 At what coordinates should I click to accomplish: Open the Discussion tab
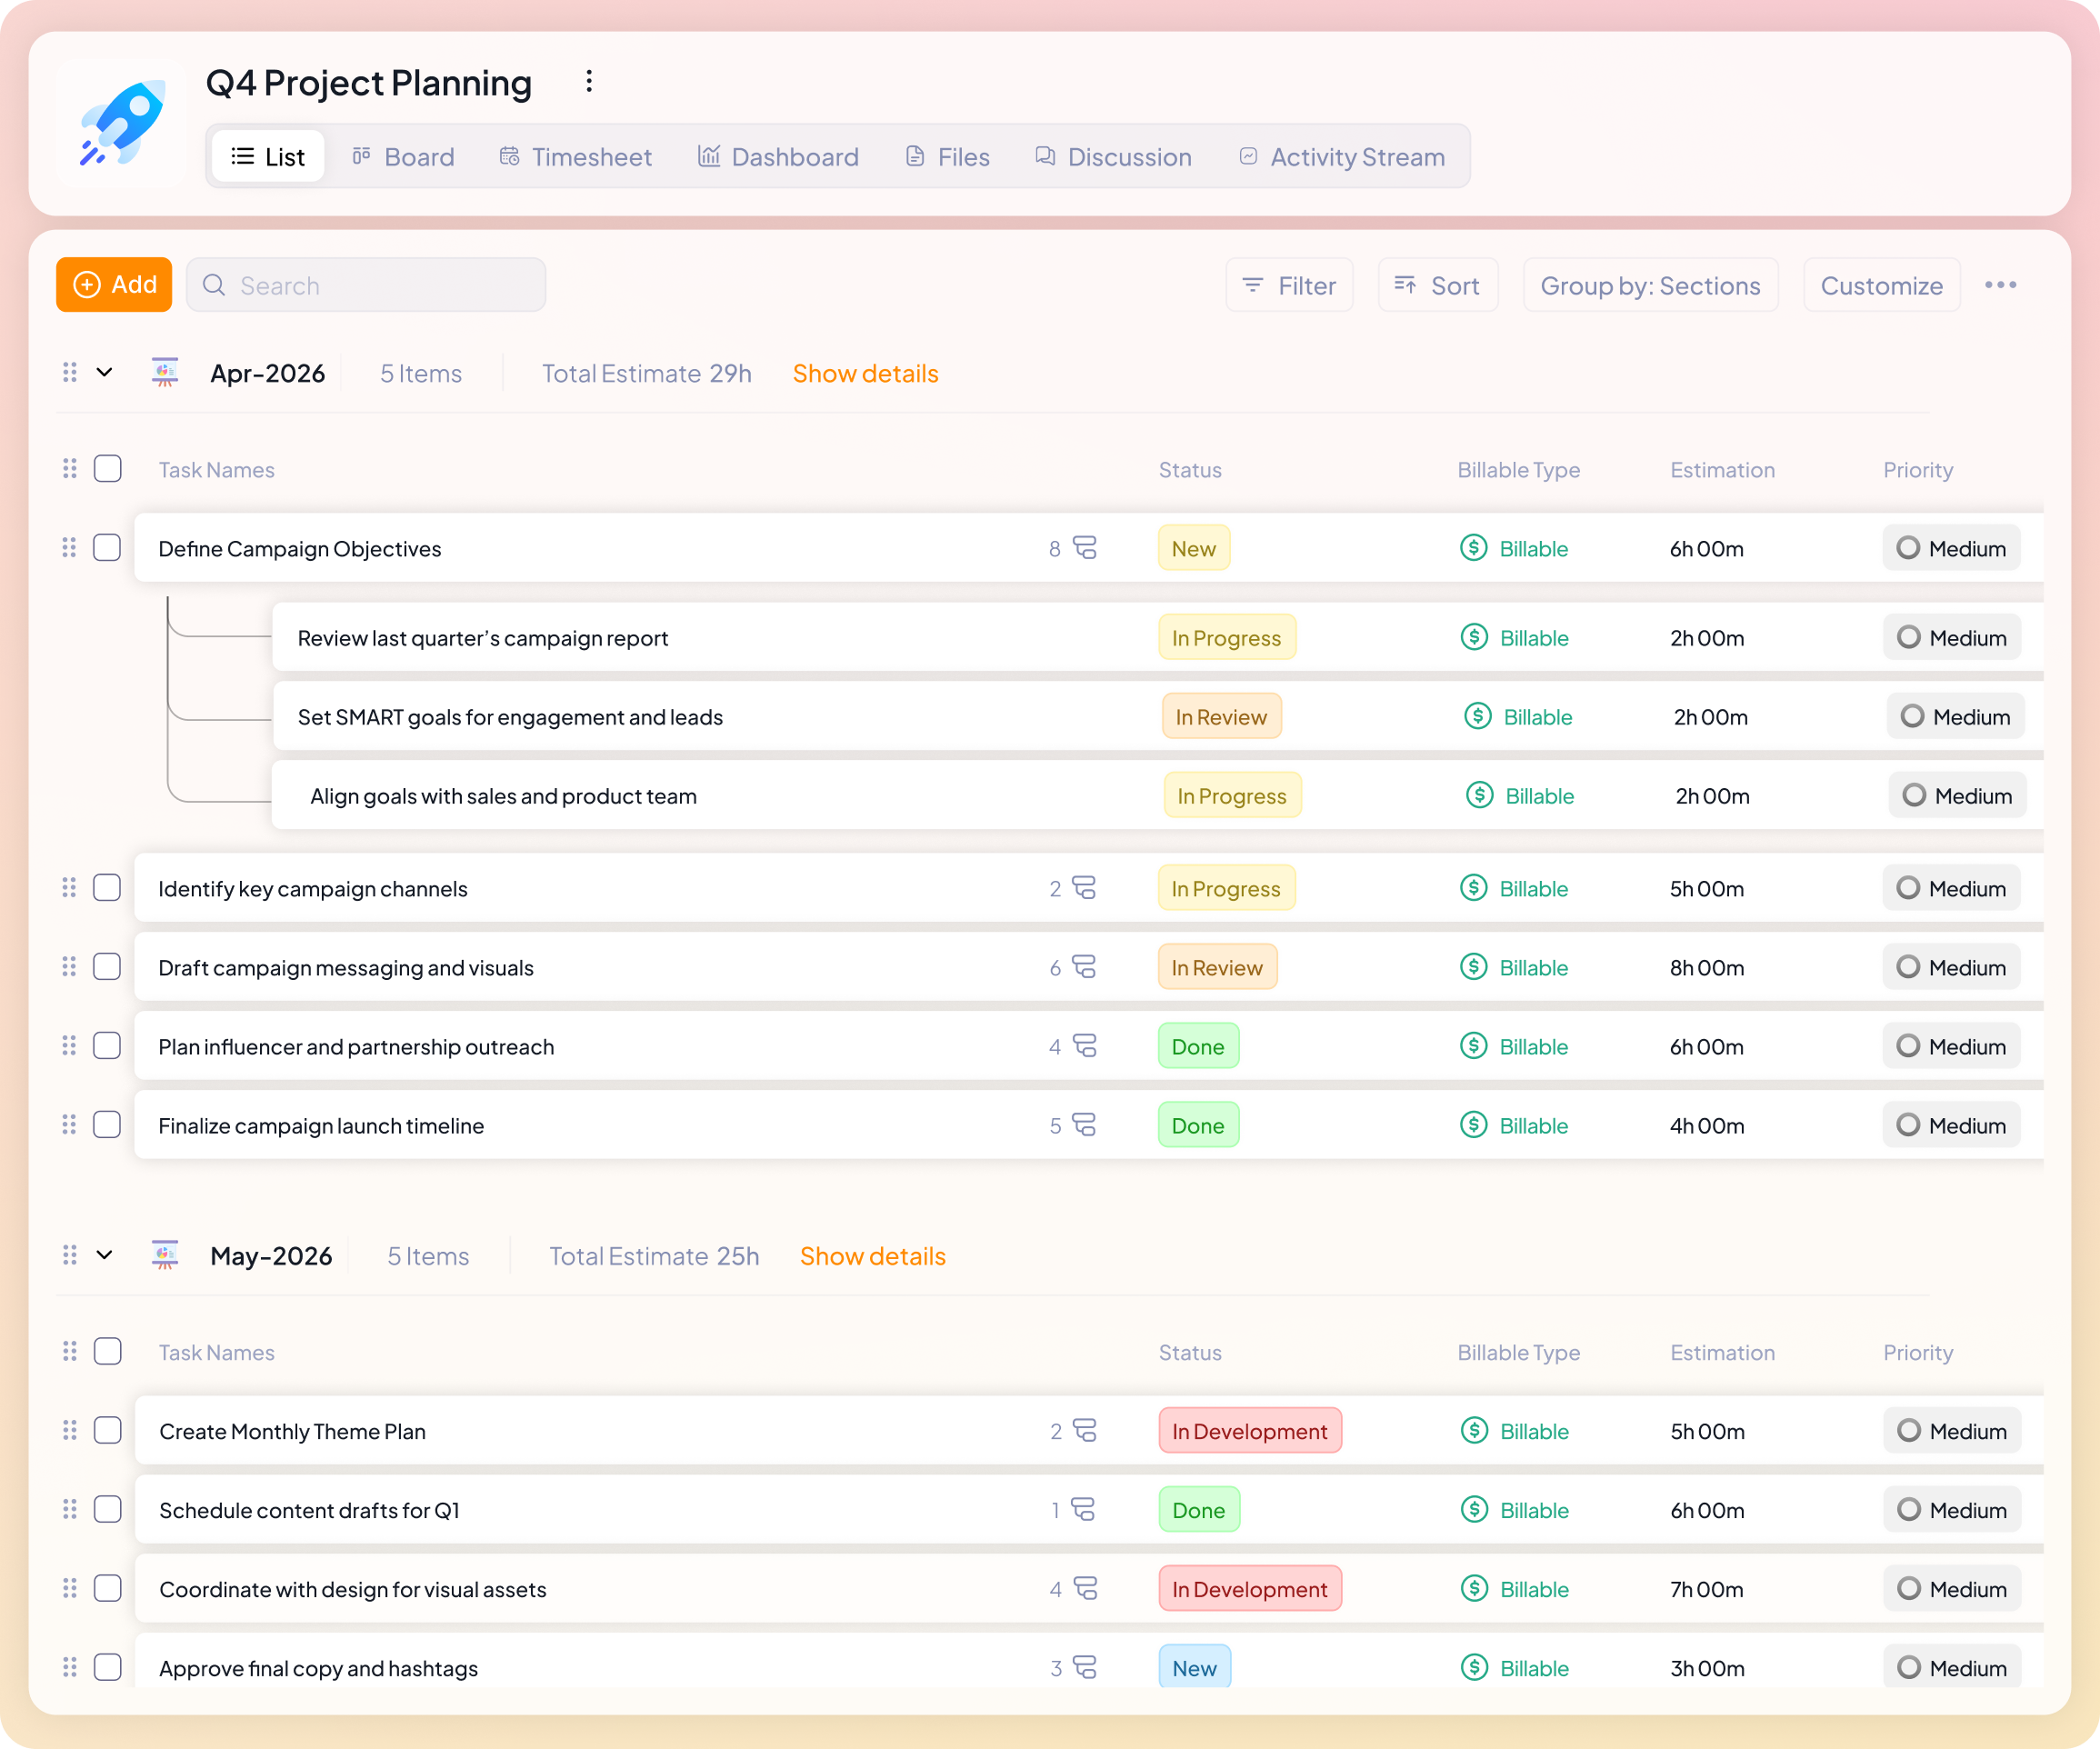tap(1113, 157)
